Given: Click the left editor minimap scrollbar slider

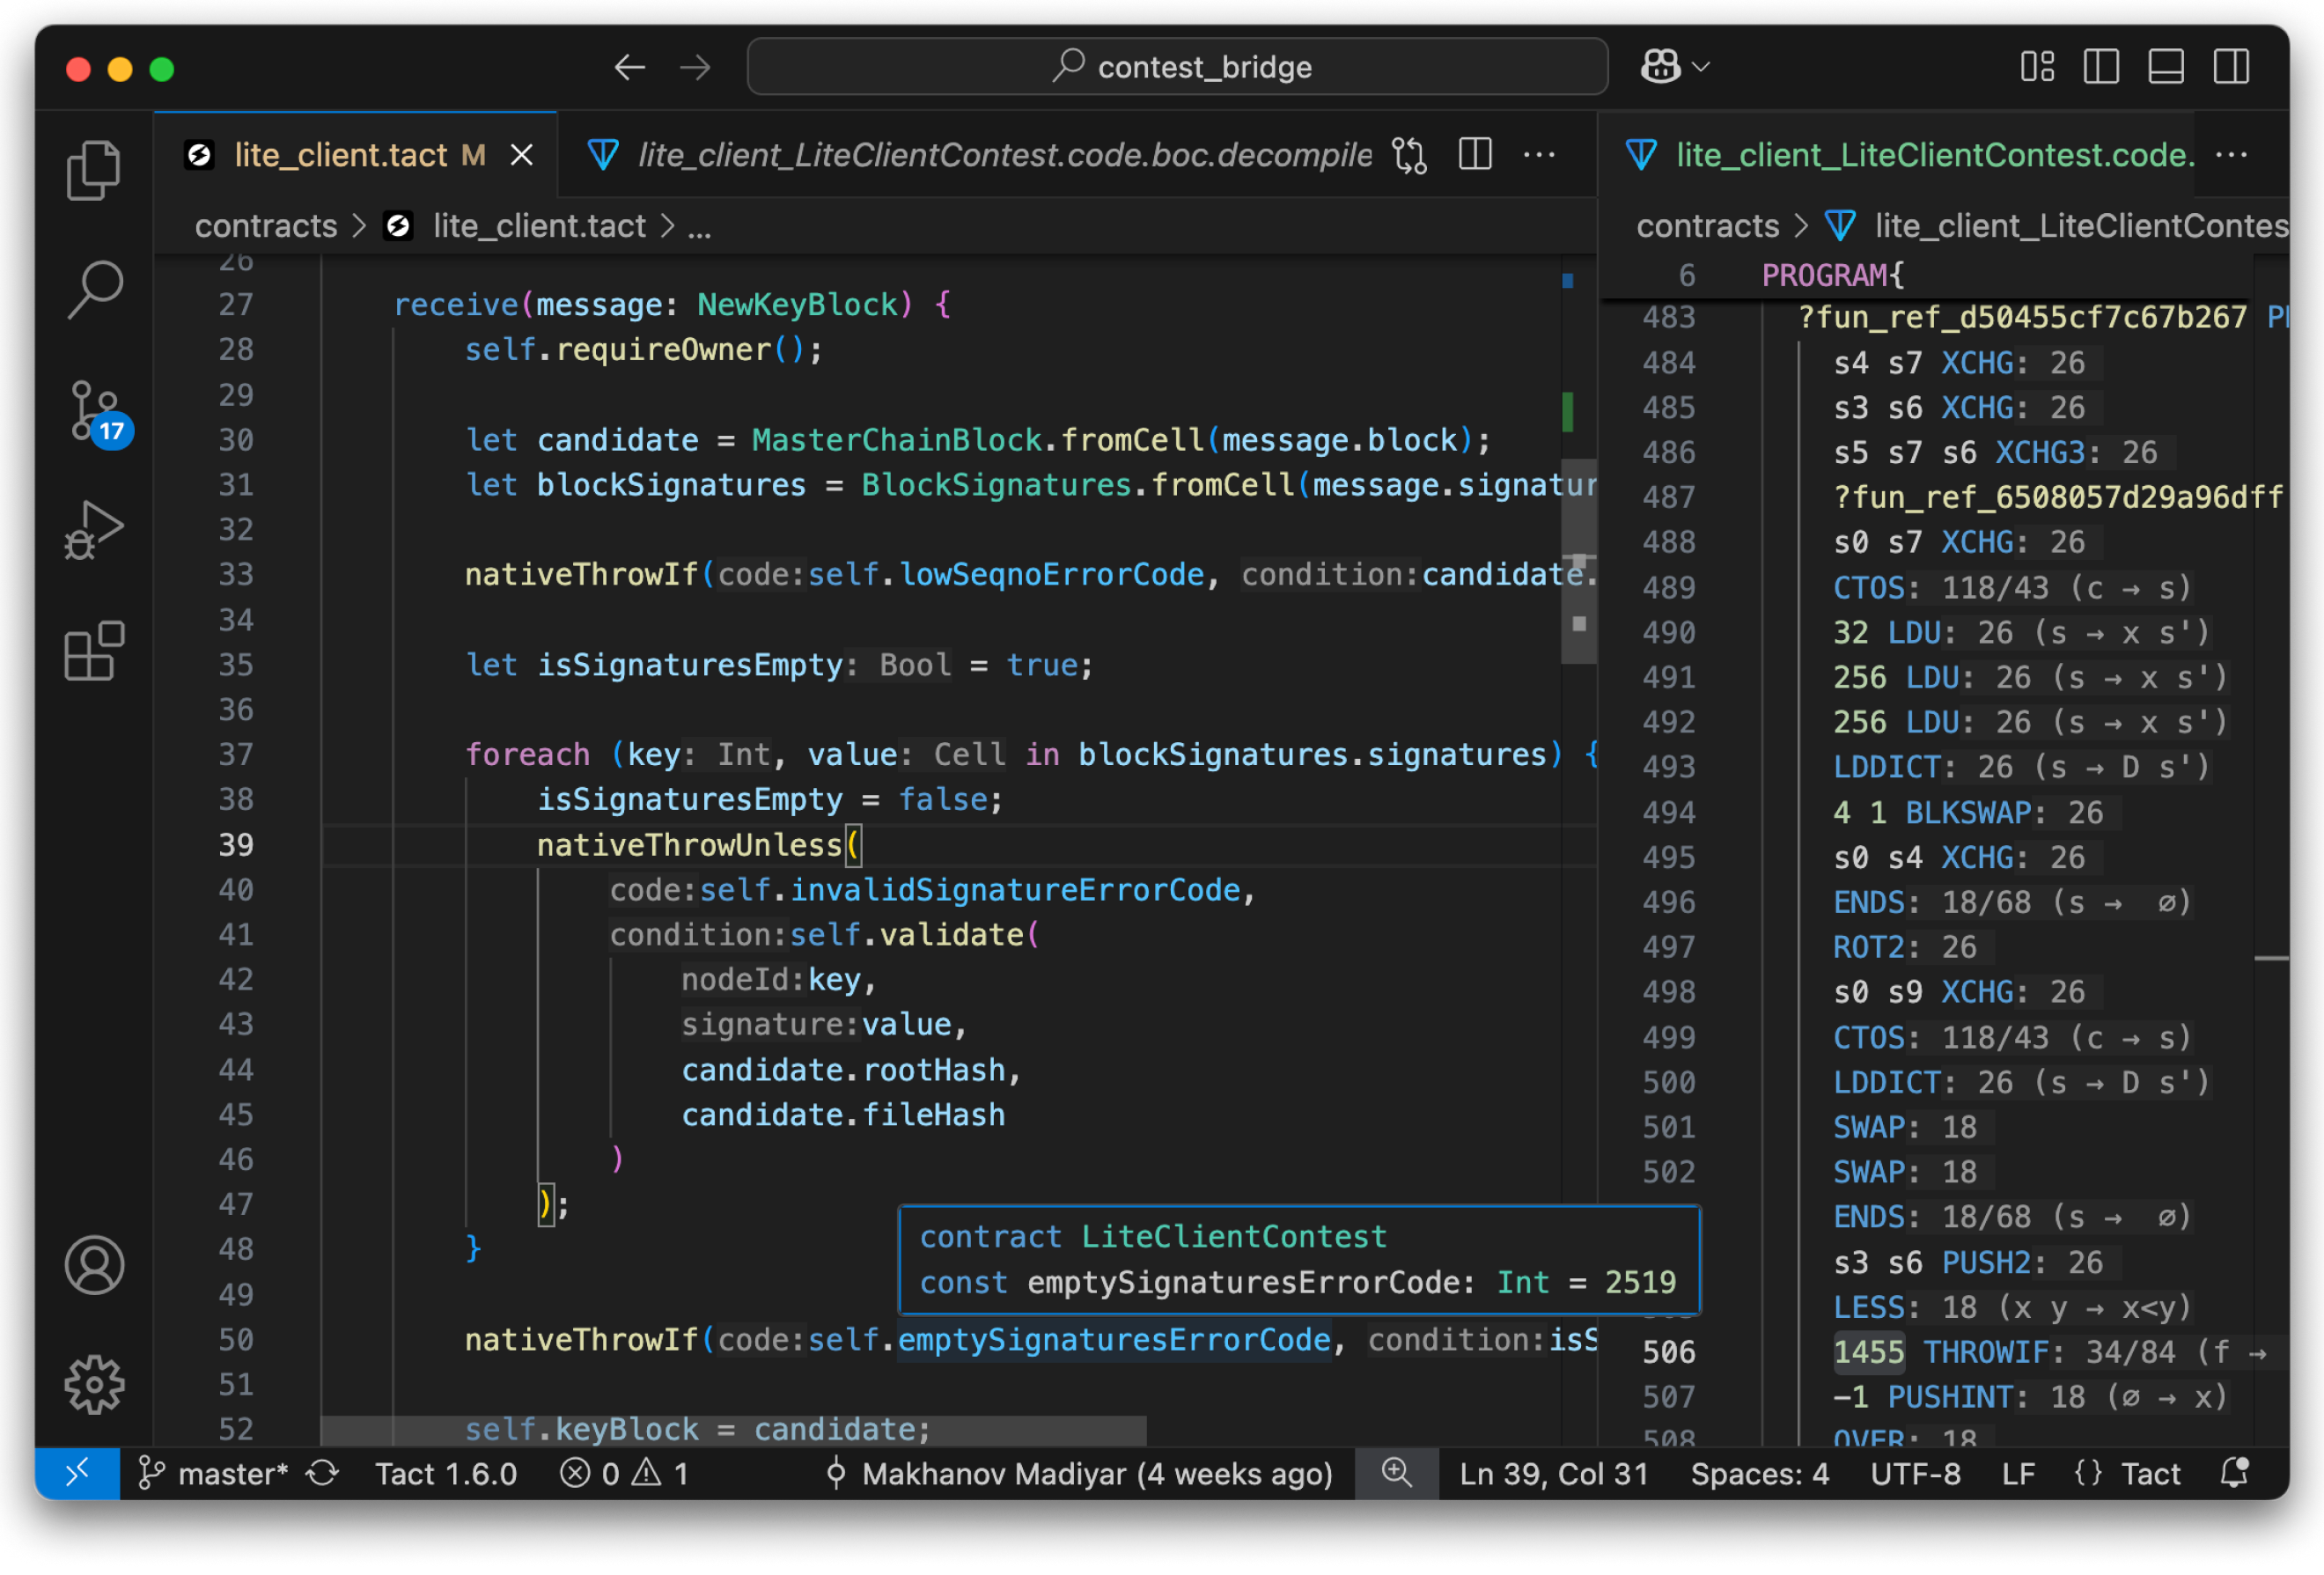Looking at the screenshot, I should [1578, 560].
